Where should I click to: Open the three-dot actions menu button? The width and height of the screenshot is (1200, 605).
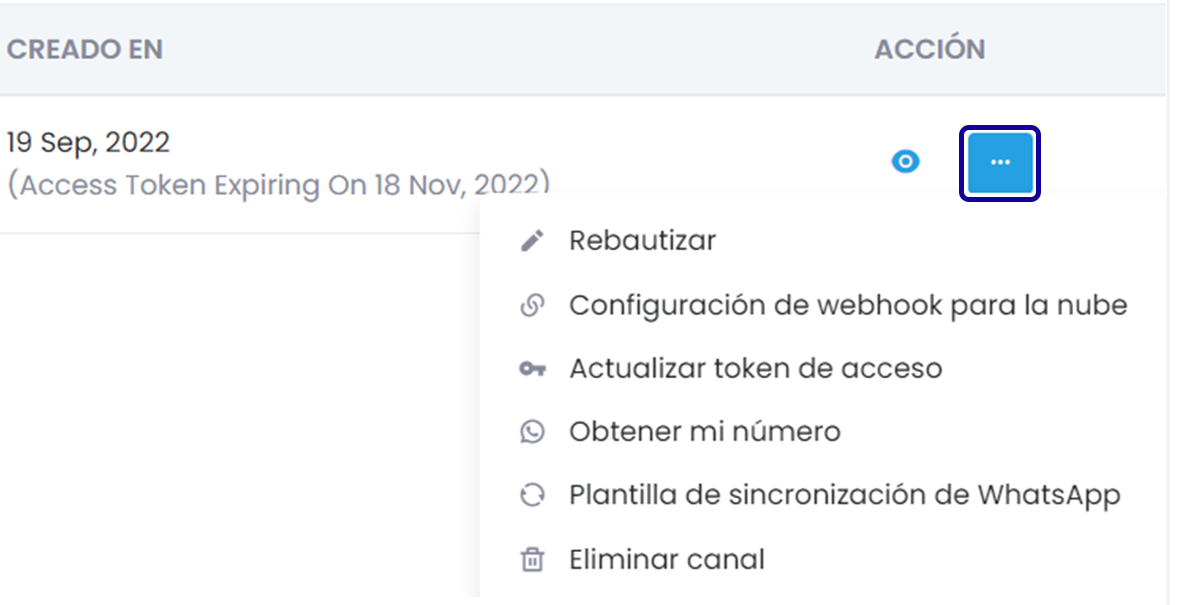[999, 162]
